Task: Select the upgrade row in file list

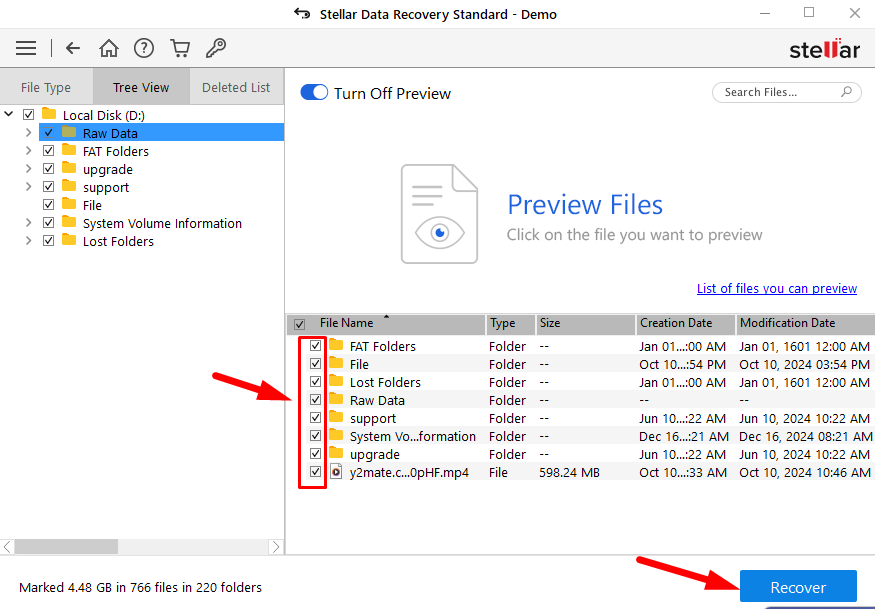Action: [x=580, y=454]
